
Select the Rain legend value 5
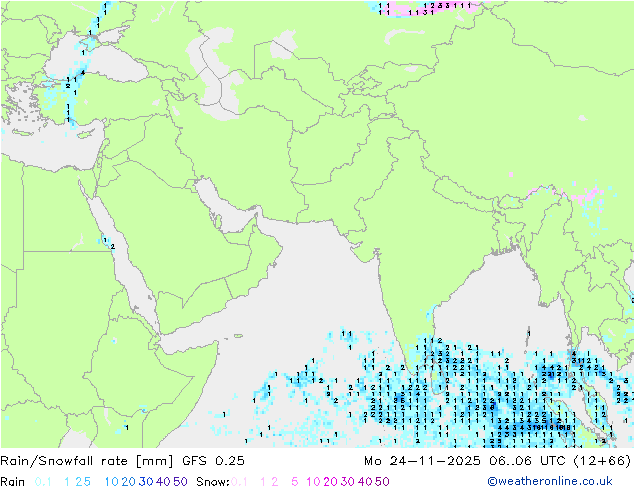(x=87, y=482)
